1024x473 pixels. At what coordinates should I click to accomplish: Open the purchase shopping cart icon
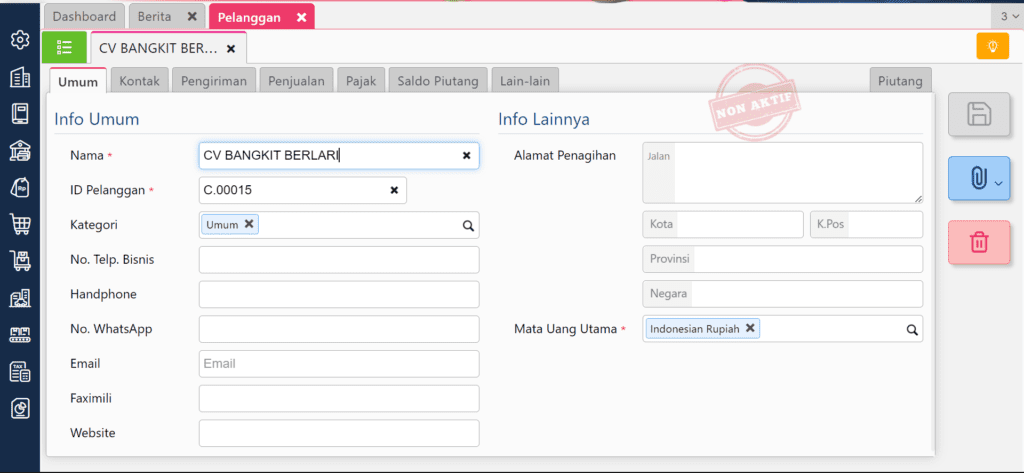20,225
